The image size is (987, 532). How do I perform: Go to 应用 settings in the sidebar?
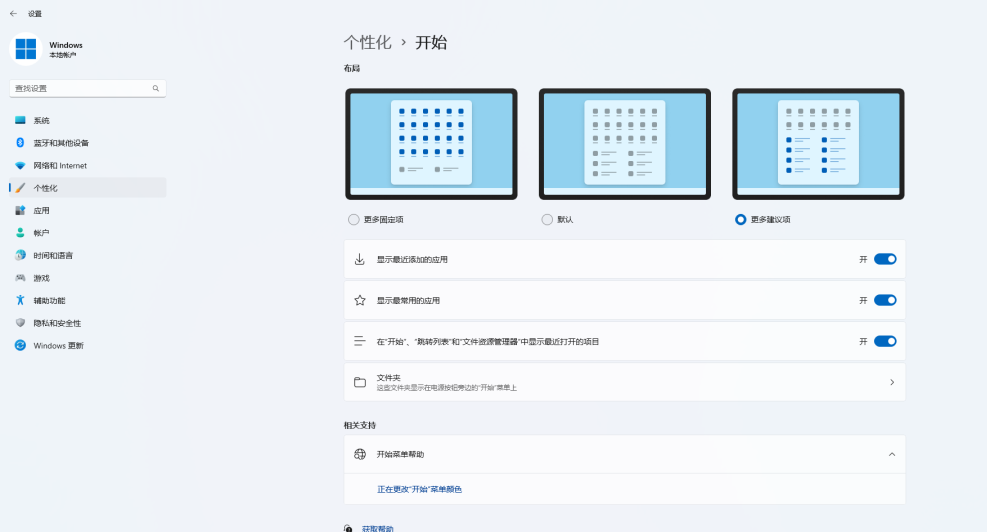coord(88,210)
